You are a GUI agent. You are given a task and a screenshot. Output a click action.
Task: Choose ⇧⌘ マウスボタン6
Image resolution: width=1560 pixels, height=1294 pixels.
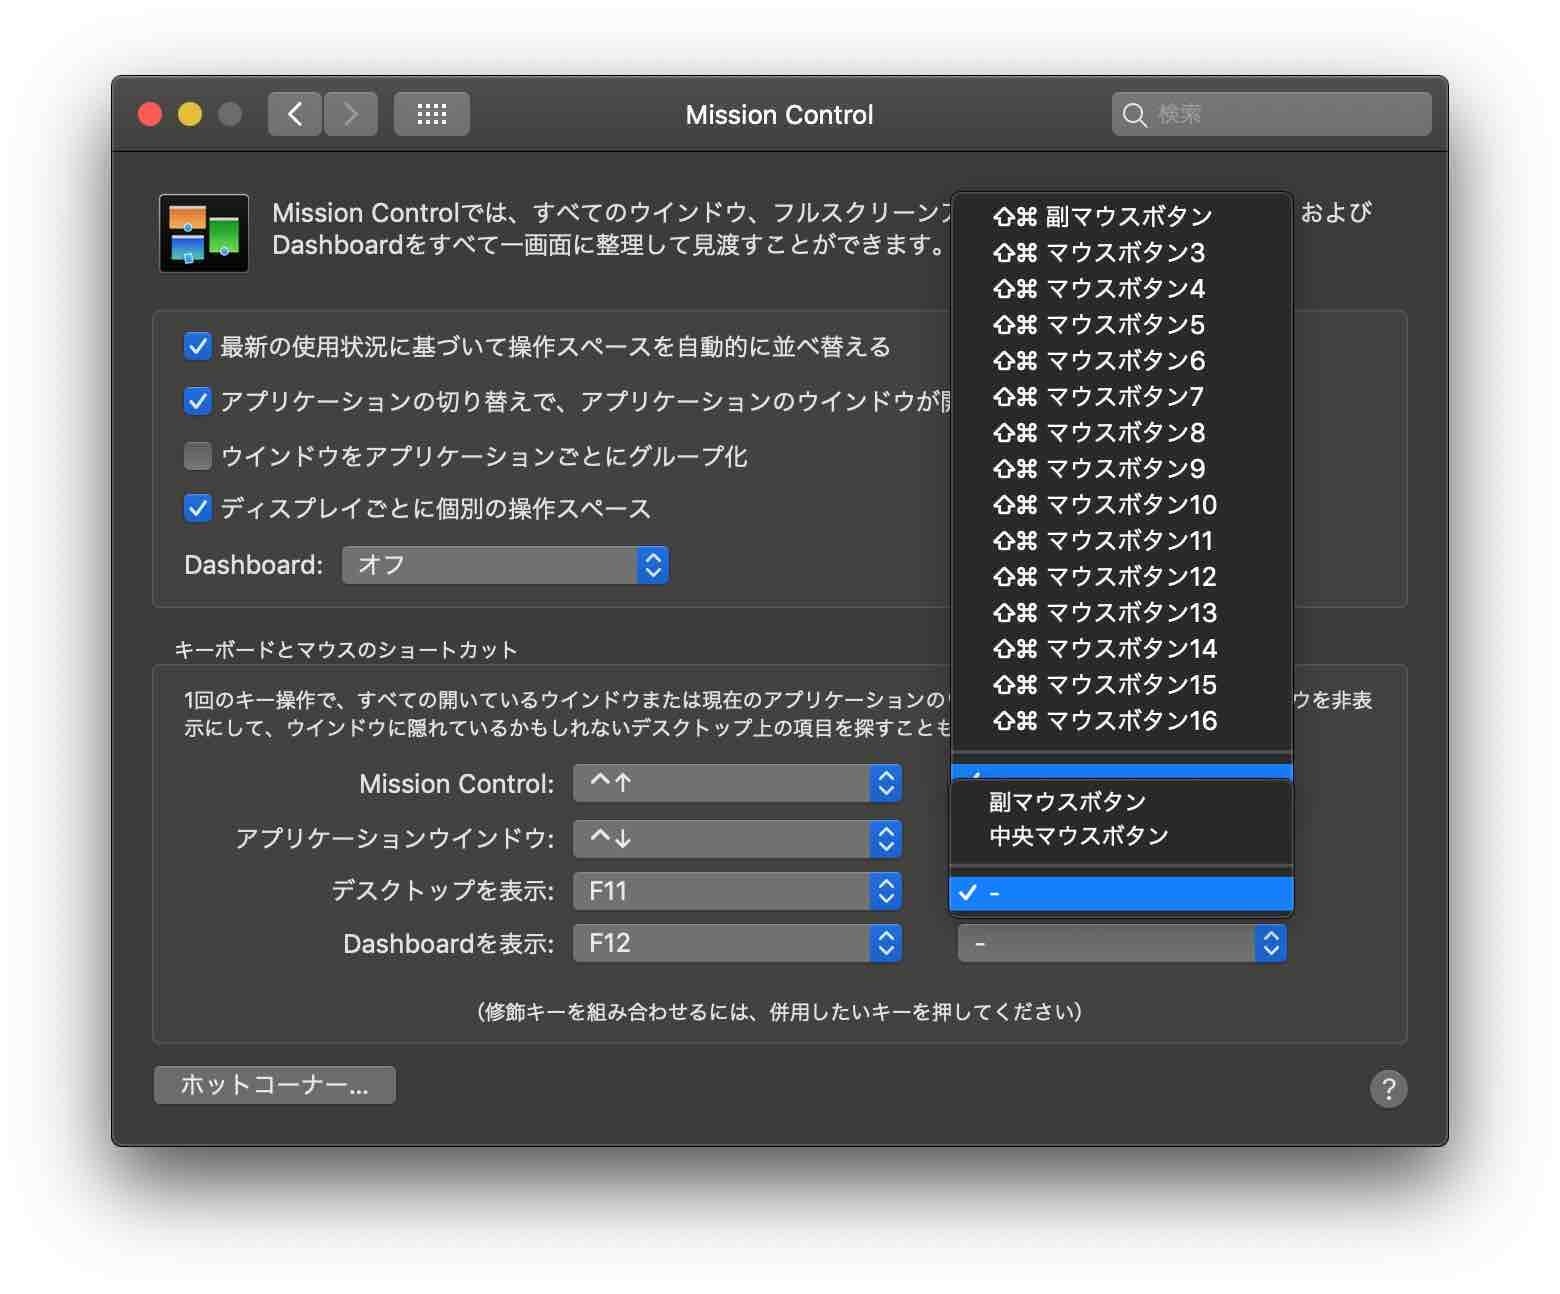[1122, 360]
